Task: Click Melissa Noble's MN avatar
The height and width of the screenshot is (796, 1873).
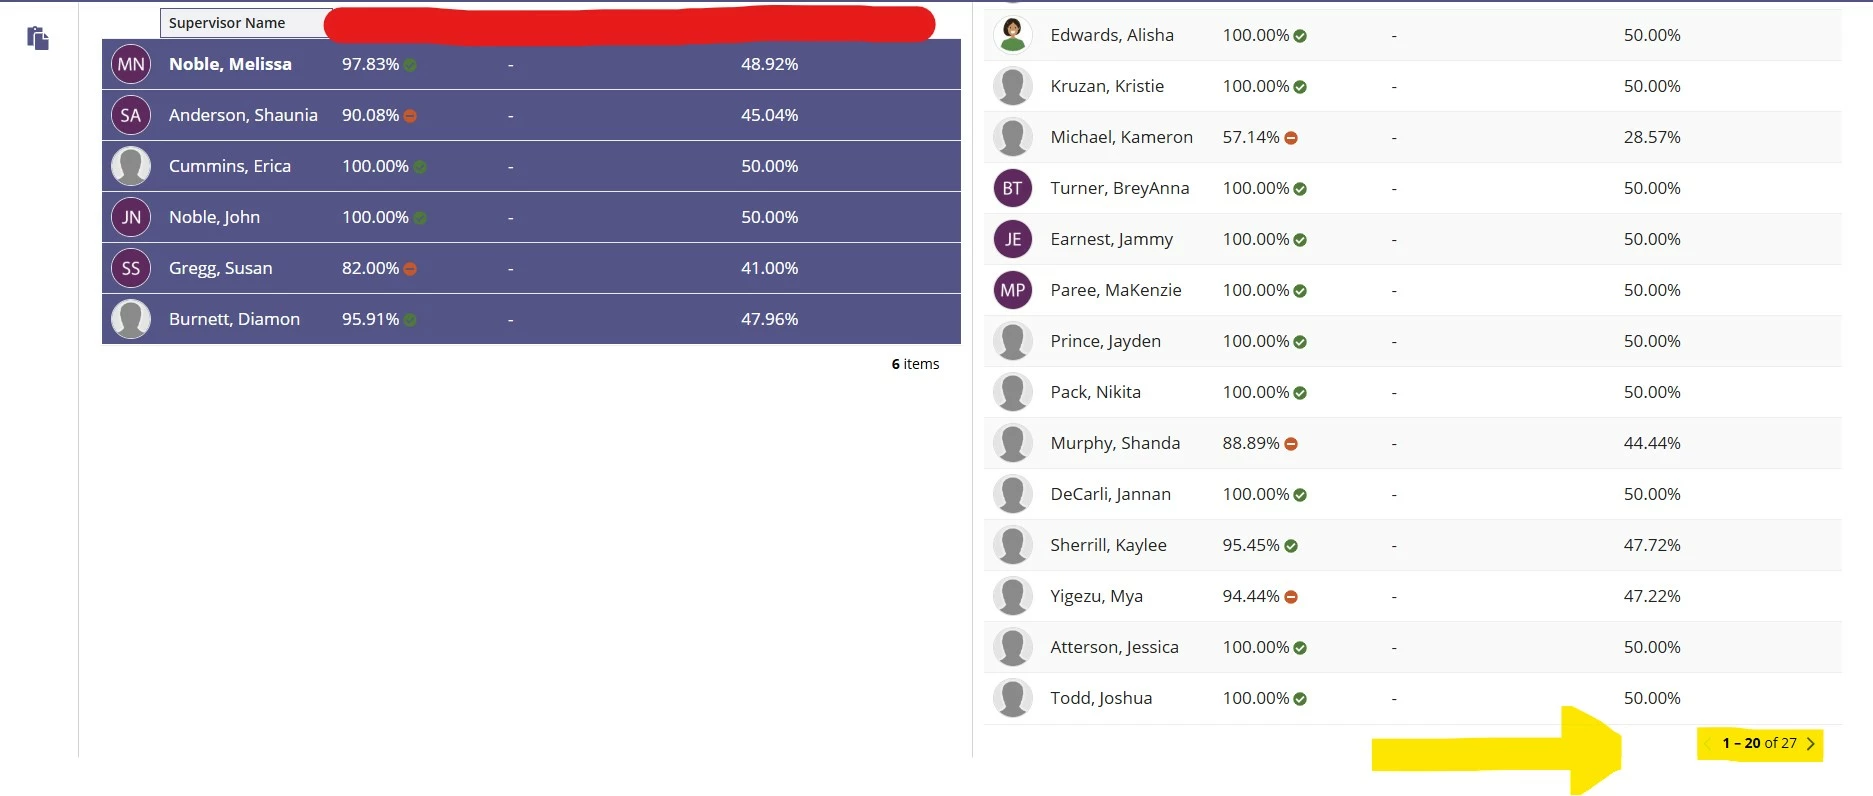Action: point(131,64)
